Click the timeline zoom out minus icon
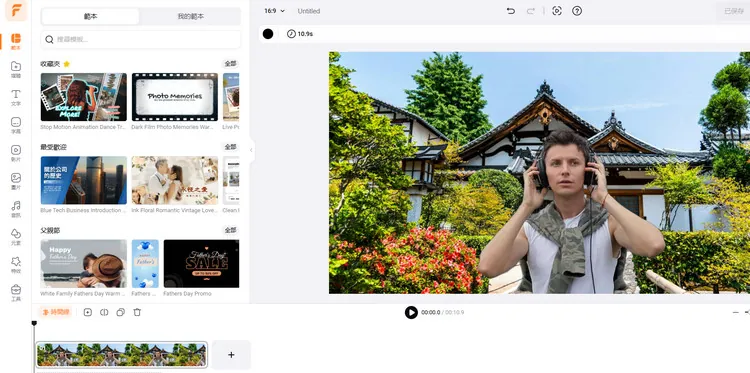Image resolution: width=750 pixels, height=373 pixels. click(x=736, y=312)
